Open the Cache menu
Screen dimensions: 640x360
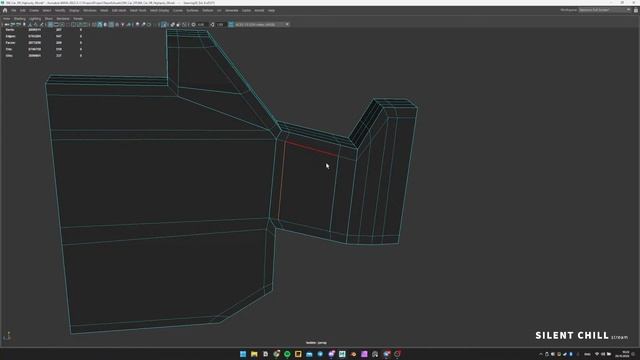coord(246,10)
